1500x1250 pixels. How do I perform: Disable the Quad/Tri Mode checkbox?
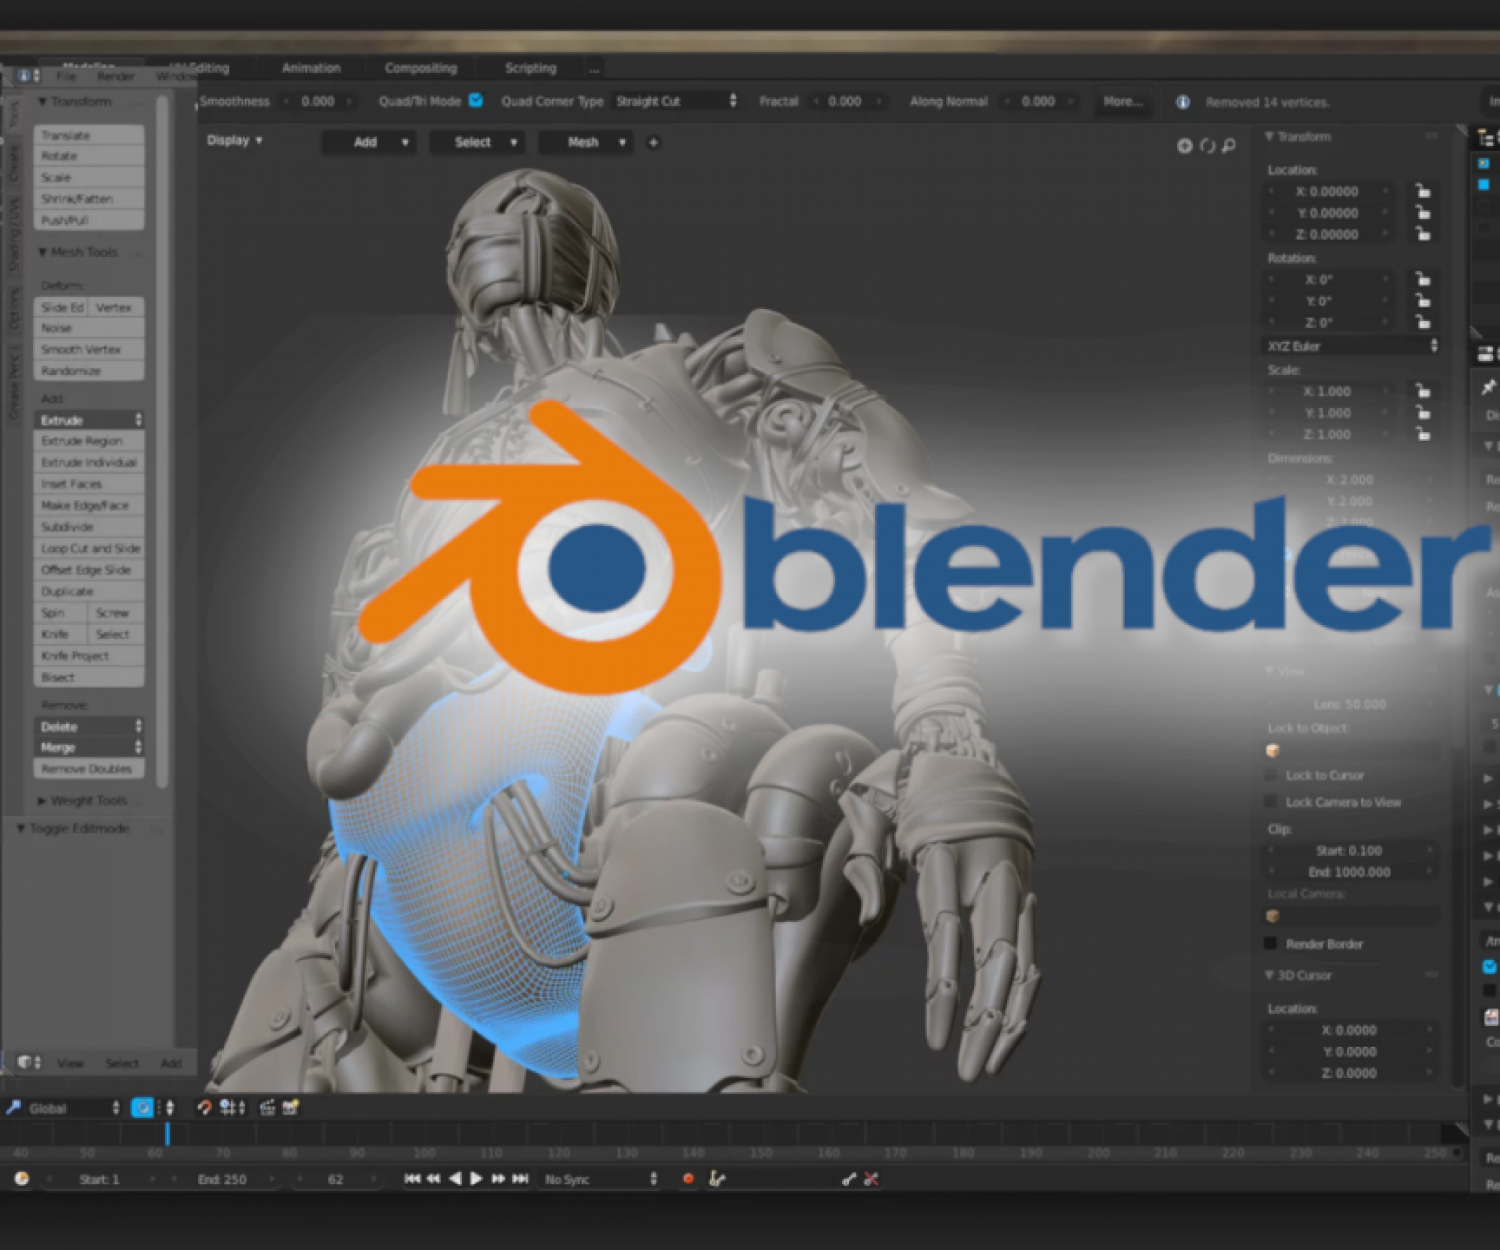(476, 100)
